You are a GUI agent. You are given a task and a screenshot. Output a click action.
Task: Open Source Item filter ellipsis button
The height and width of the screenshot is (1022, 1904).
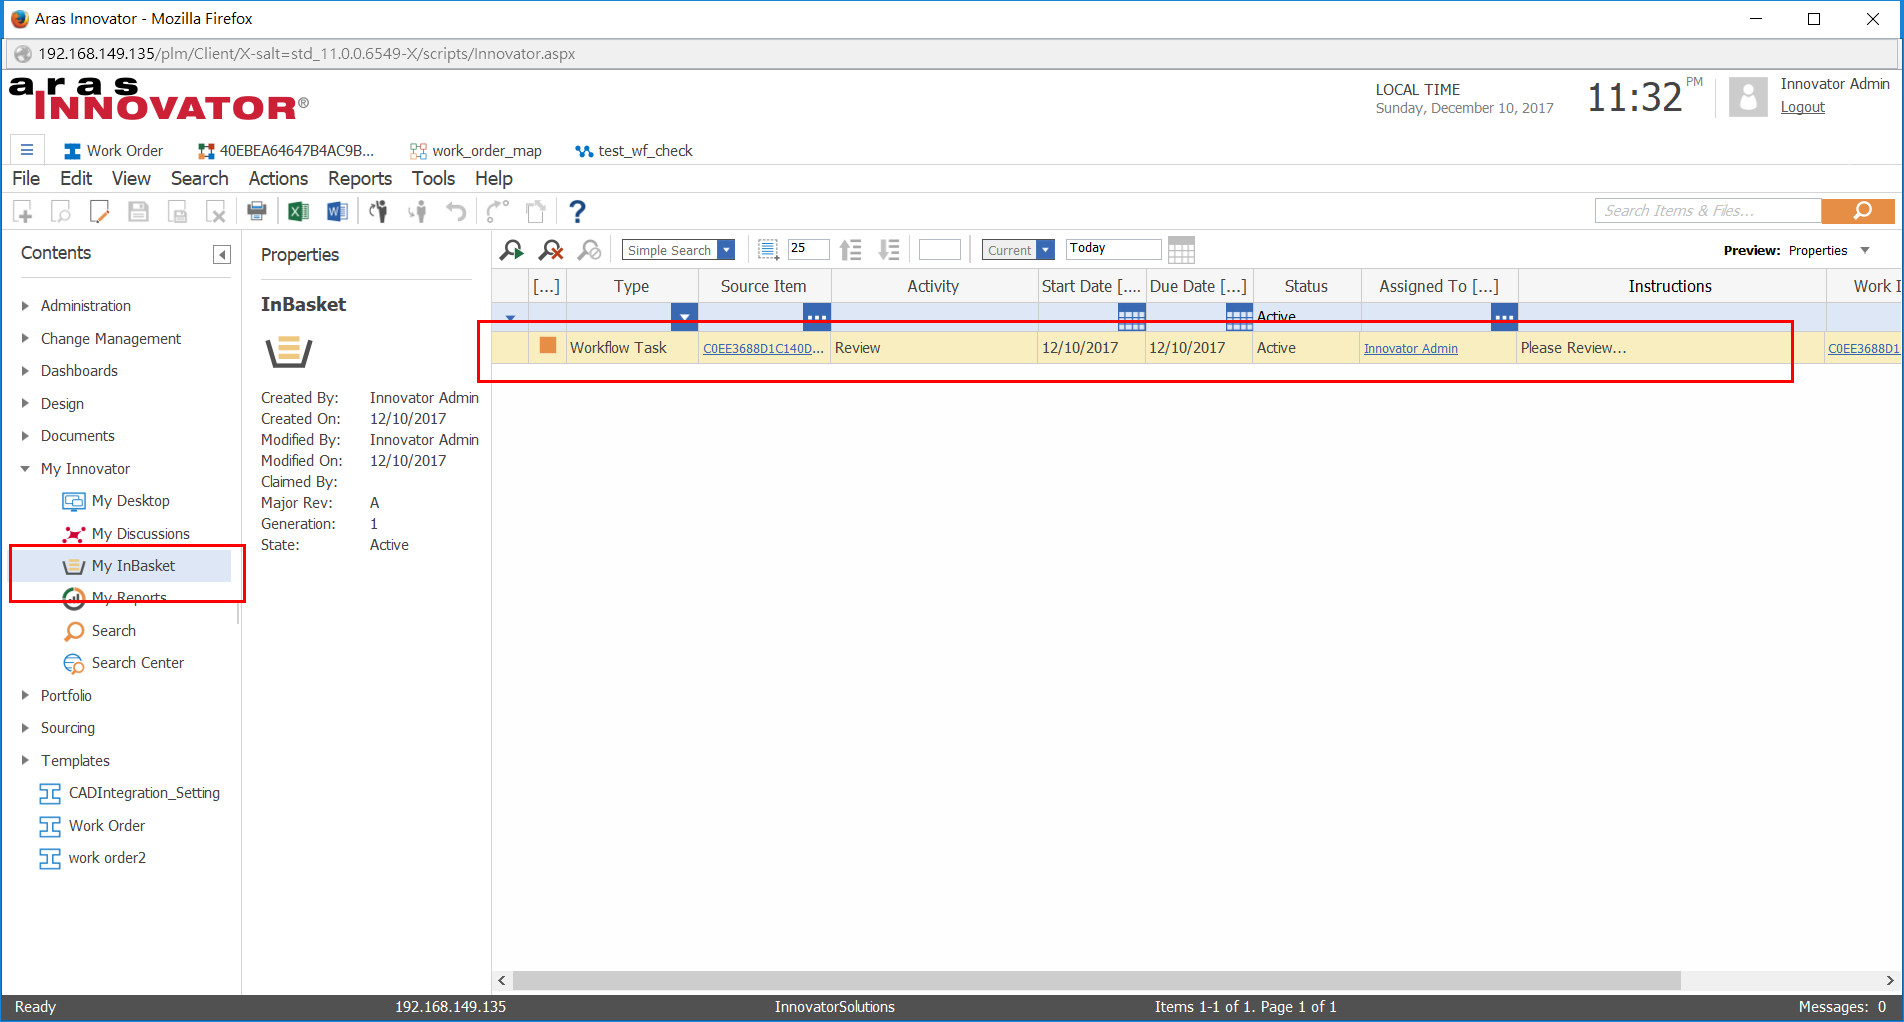(x=817, y=318)
